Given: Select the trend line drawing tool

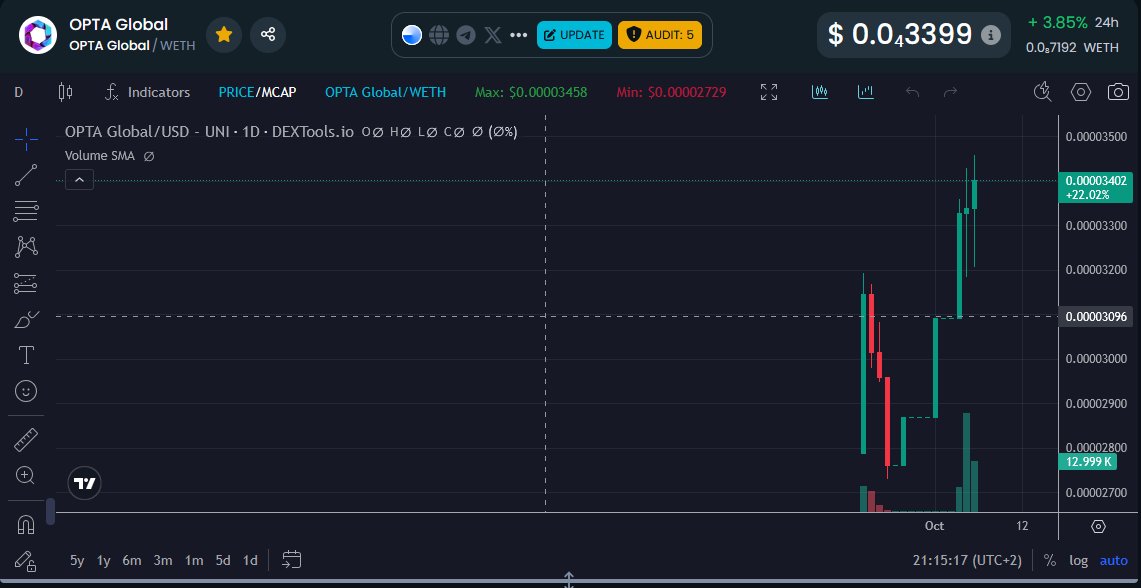Looking at the screenshot, I should pos(26,175).
